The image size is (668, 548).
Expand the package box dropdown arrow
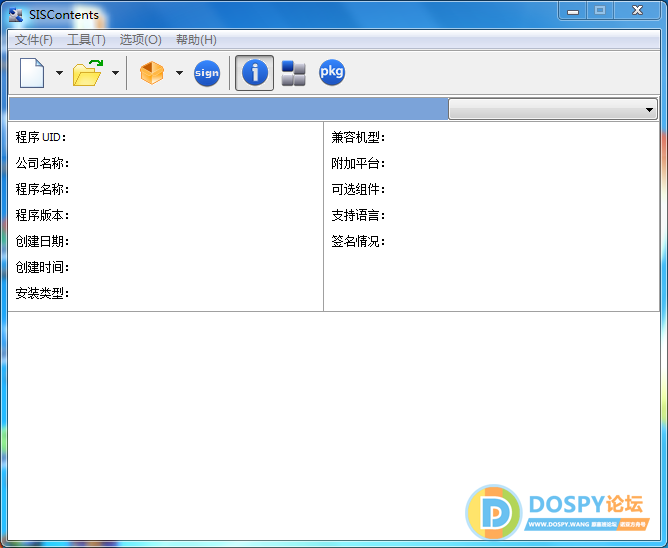click(179, 73)
